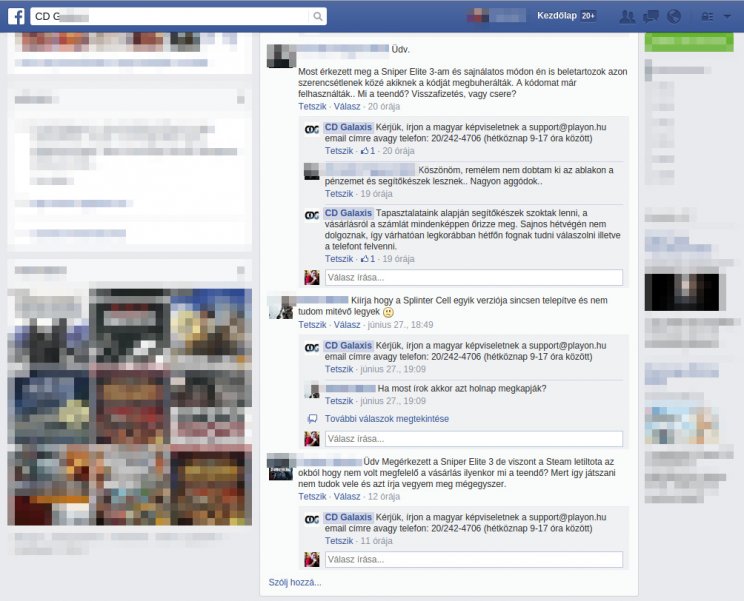Open the CD Galaxis avatar in the 'Tapasztalataink' reply
This screenshot has height=601, width=744.
(x=312, y=215)
